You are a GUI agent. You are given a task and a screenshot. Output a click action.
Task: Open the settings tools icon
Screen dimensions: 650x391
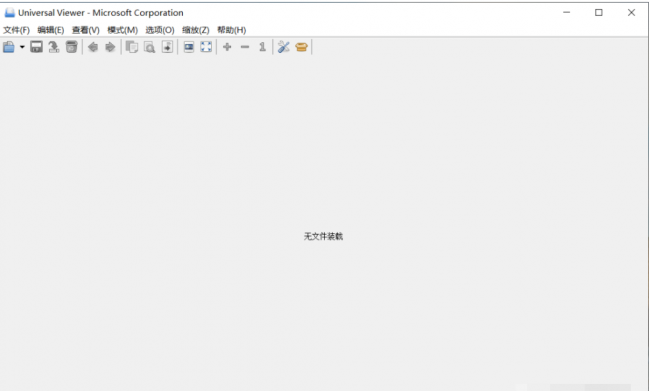[284, 47]
